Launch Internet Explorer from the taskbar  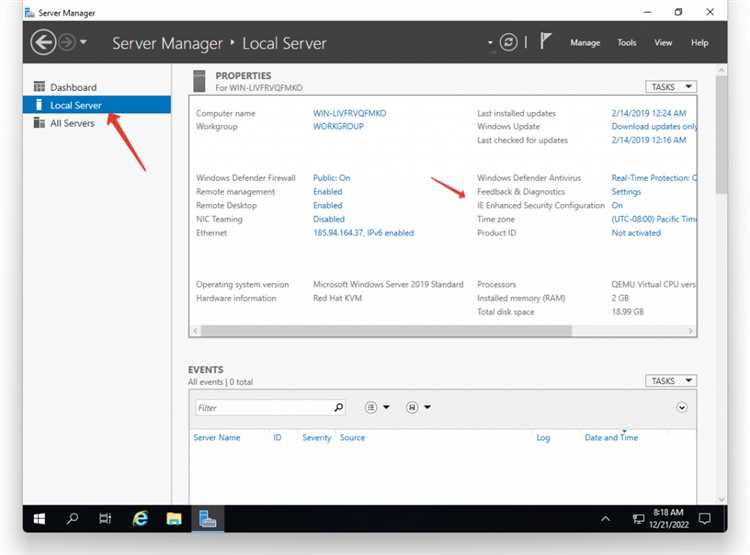(140, 519)
